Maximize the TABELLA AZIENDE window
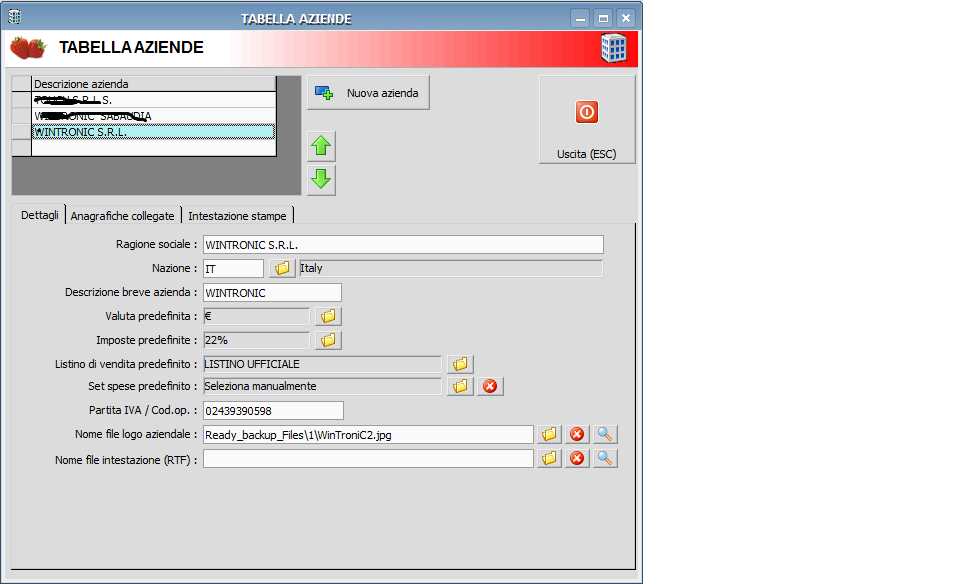The image size is (960, 584). (x=603, y=18)
